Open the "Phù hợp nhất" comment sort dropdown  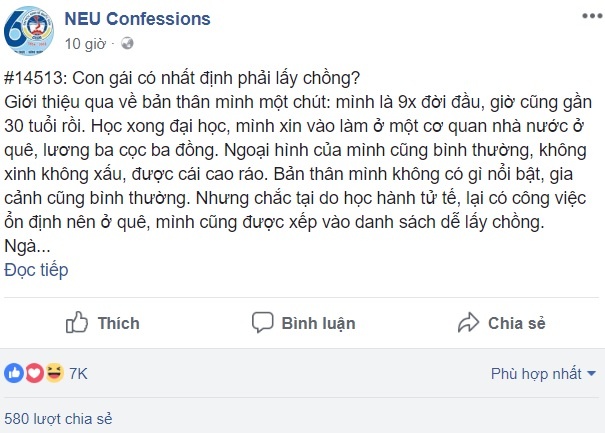pos(536,374)
